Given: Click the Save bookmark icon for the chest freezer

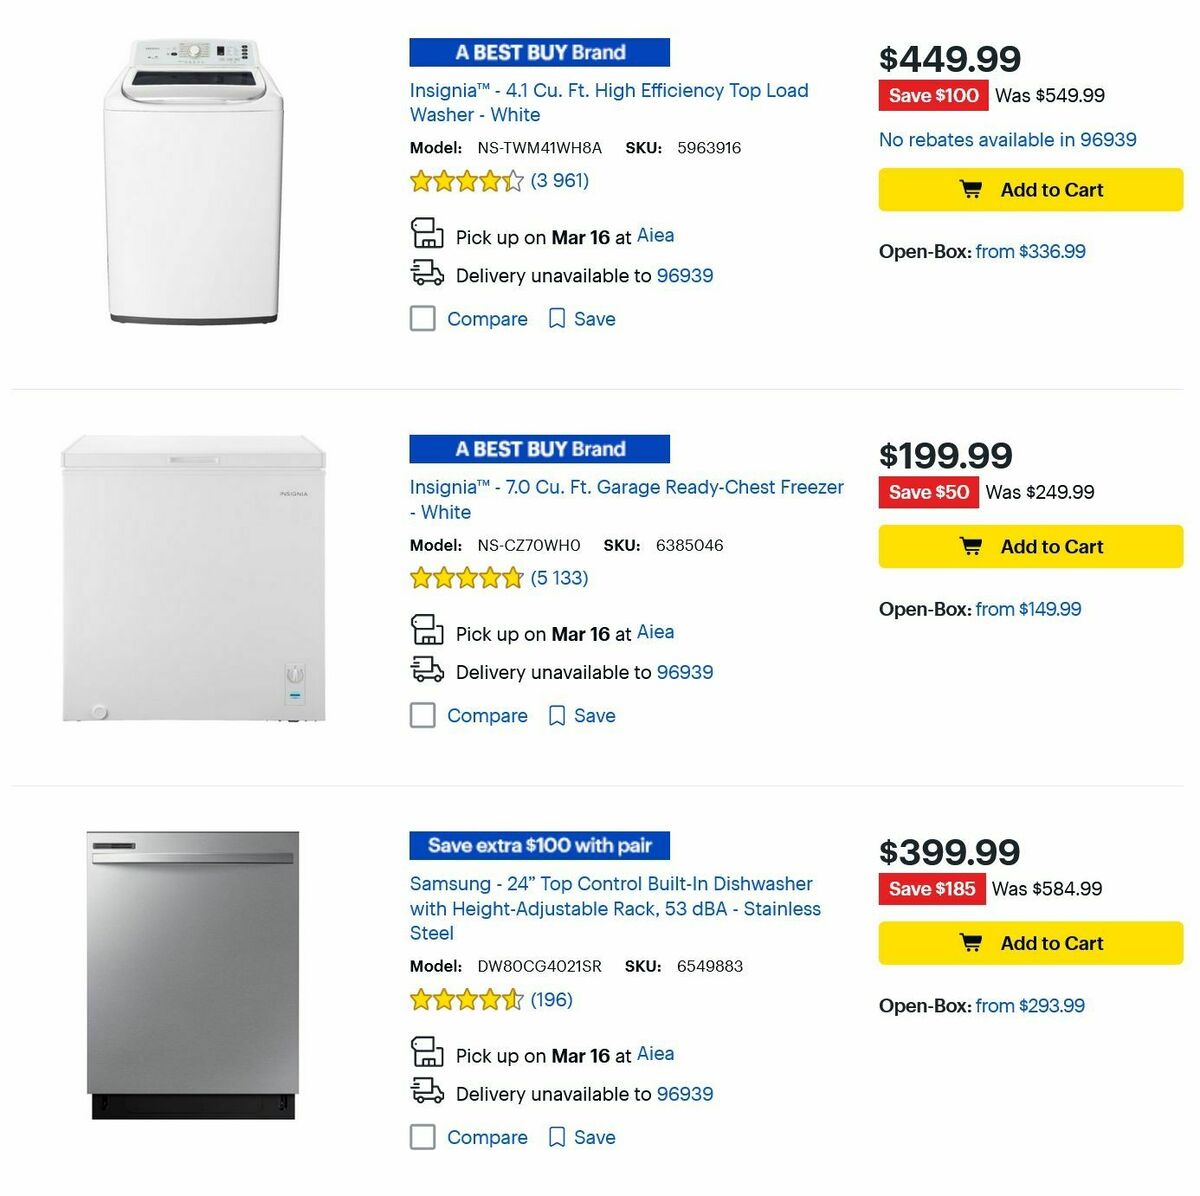Looking at the screenshot, I should [x=557, y=715].
